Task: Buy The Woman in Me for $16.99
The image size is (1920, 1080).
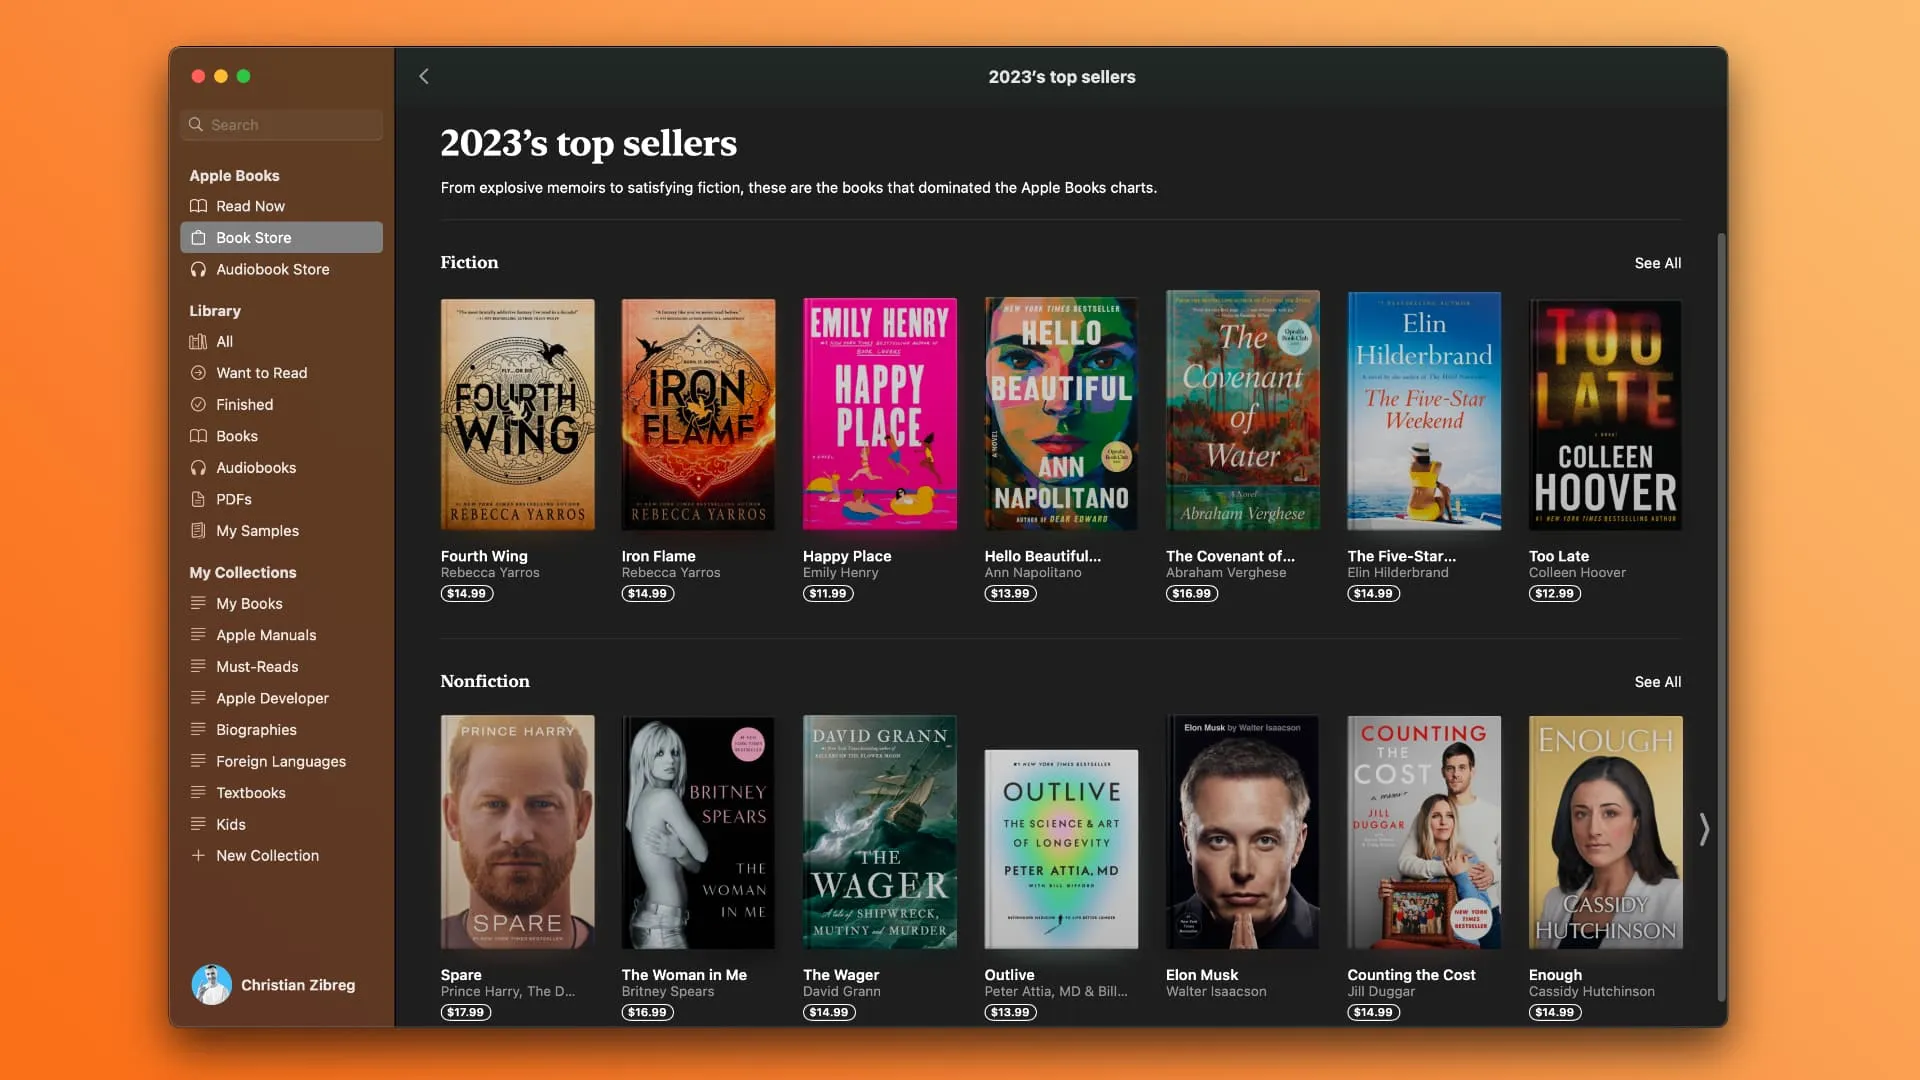Action: coord(647,1013)
